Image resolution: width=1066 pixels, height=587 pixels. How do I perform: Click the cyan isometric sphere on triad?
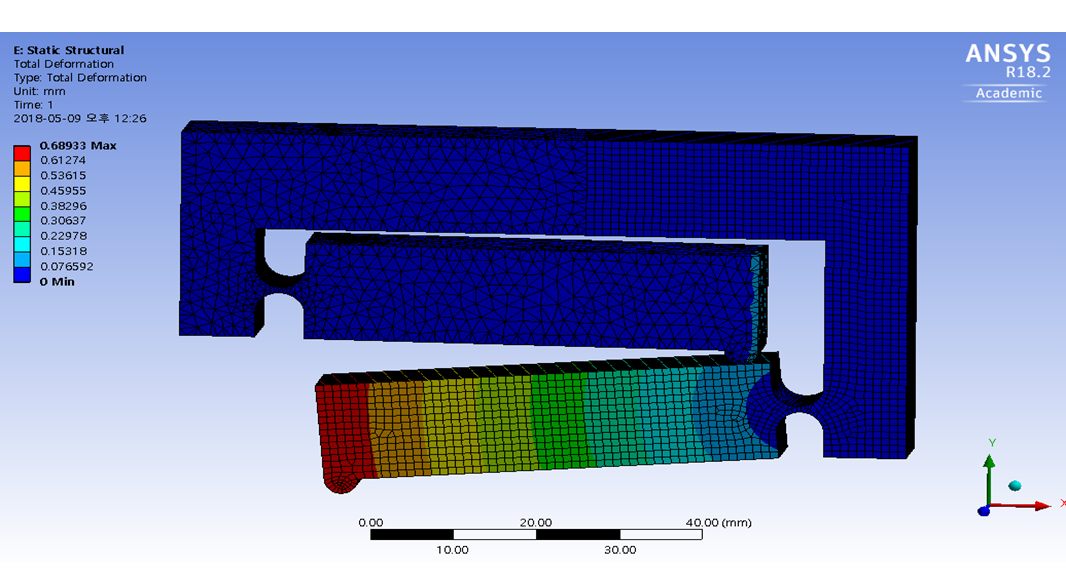tap(1015, 485)
